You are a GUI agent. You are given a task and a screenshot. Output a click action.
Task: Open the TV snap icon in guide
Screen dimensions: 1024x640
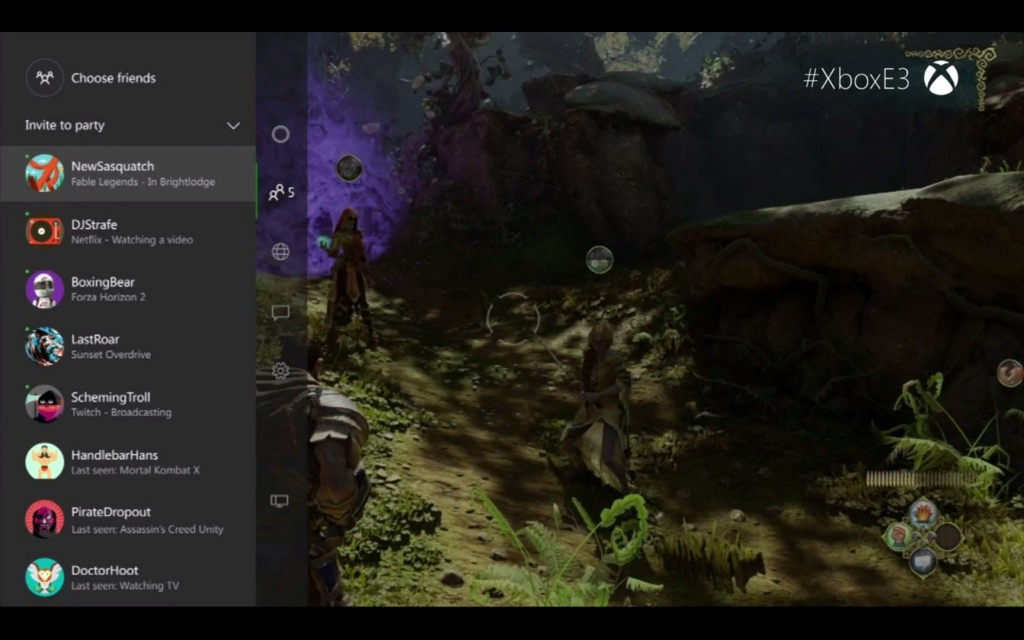[x=280, y=501]
